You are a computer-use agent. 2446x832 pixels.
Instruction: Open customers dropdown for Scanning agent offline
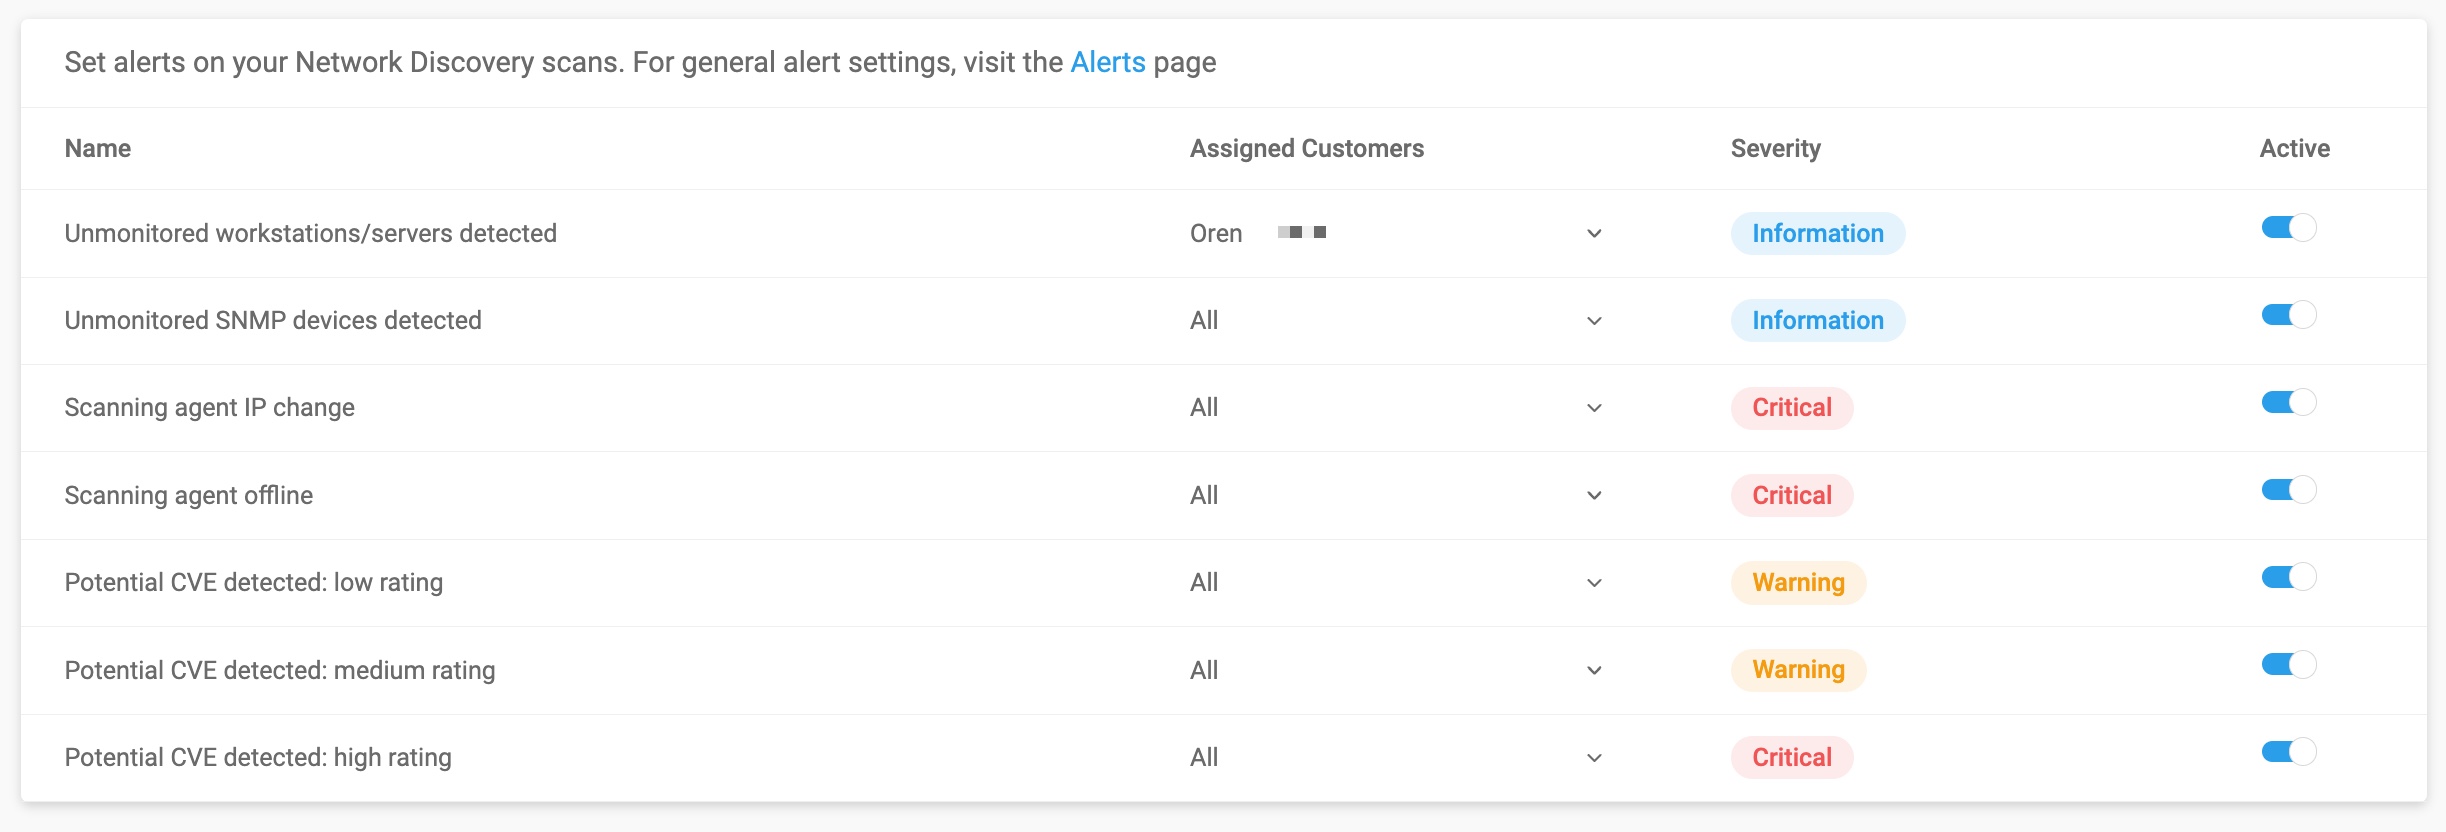pyautogui.click(x=1594, y=496)
